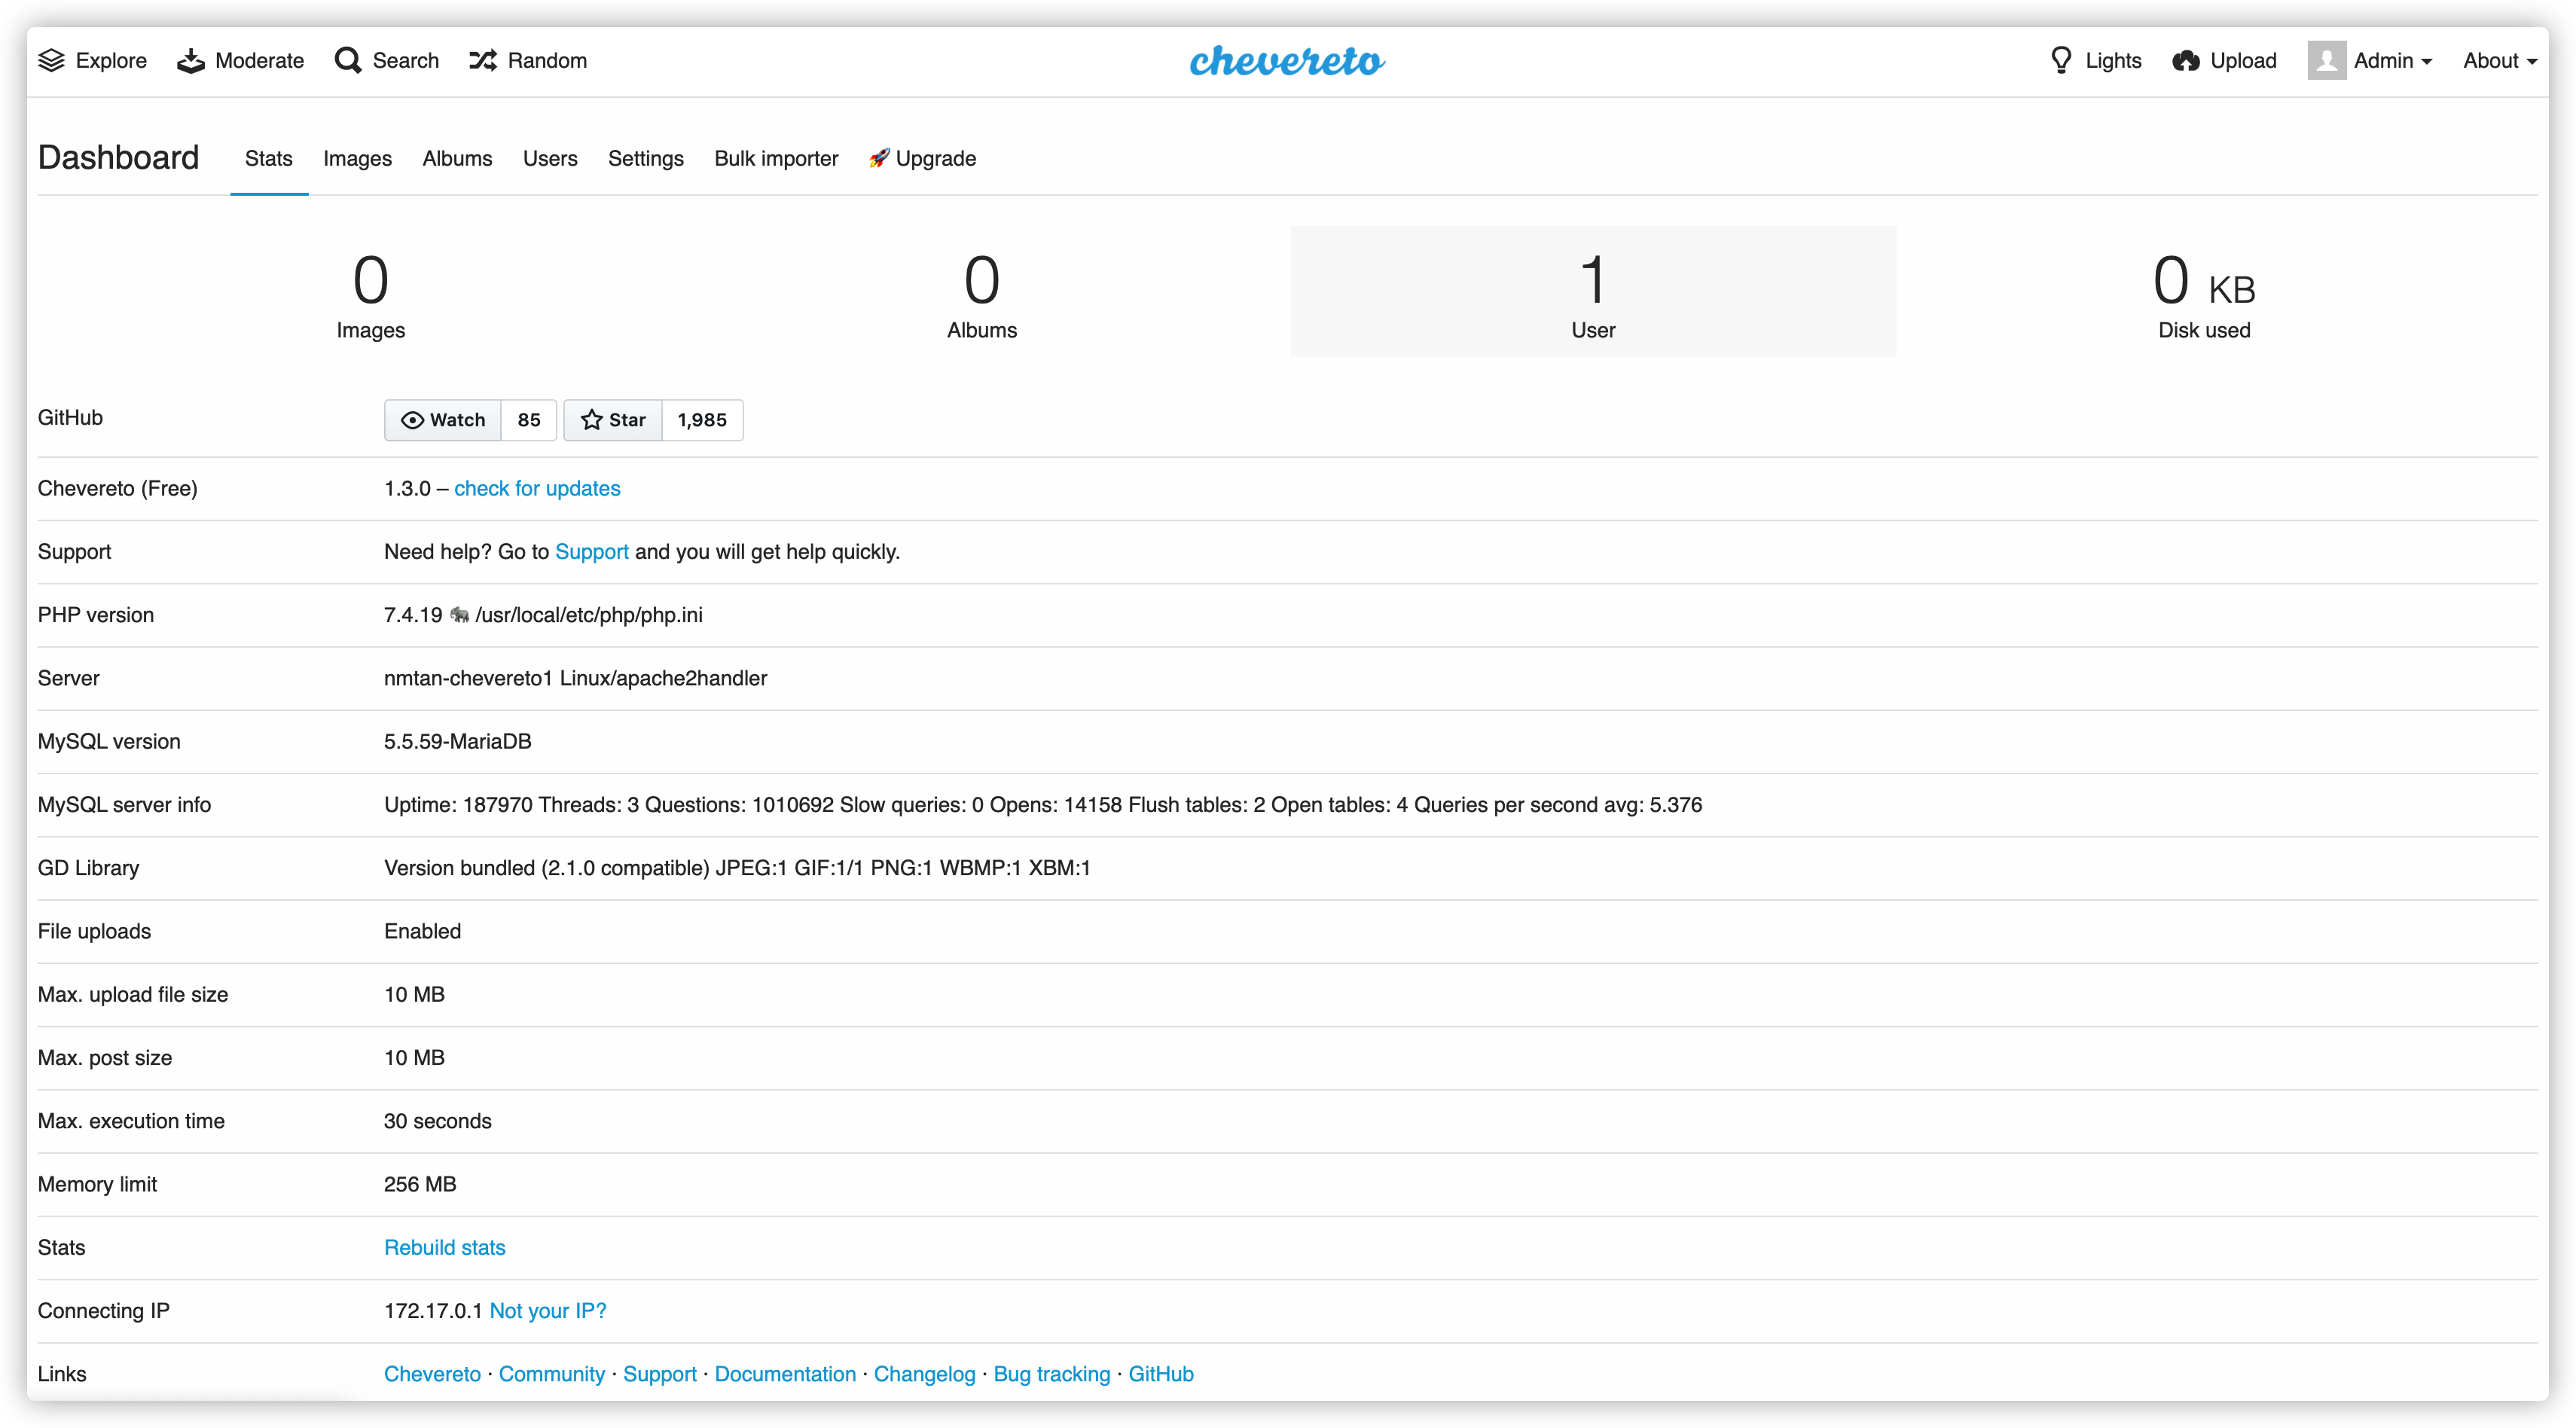Screen dimensions: 2576x1428
Task: Click the Explore layers icon
Action: point(51,61)
